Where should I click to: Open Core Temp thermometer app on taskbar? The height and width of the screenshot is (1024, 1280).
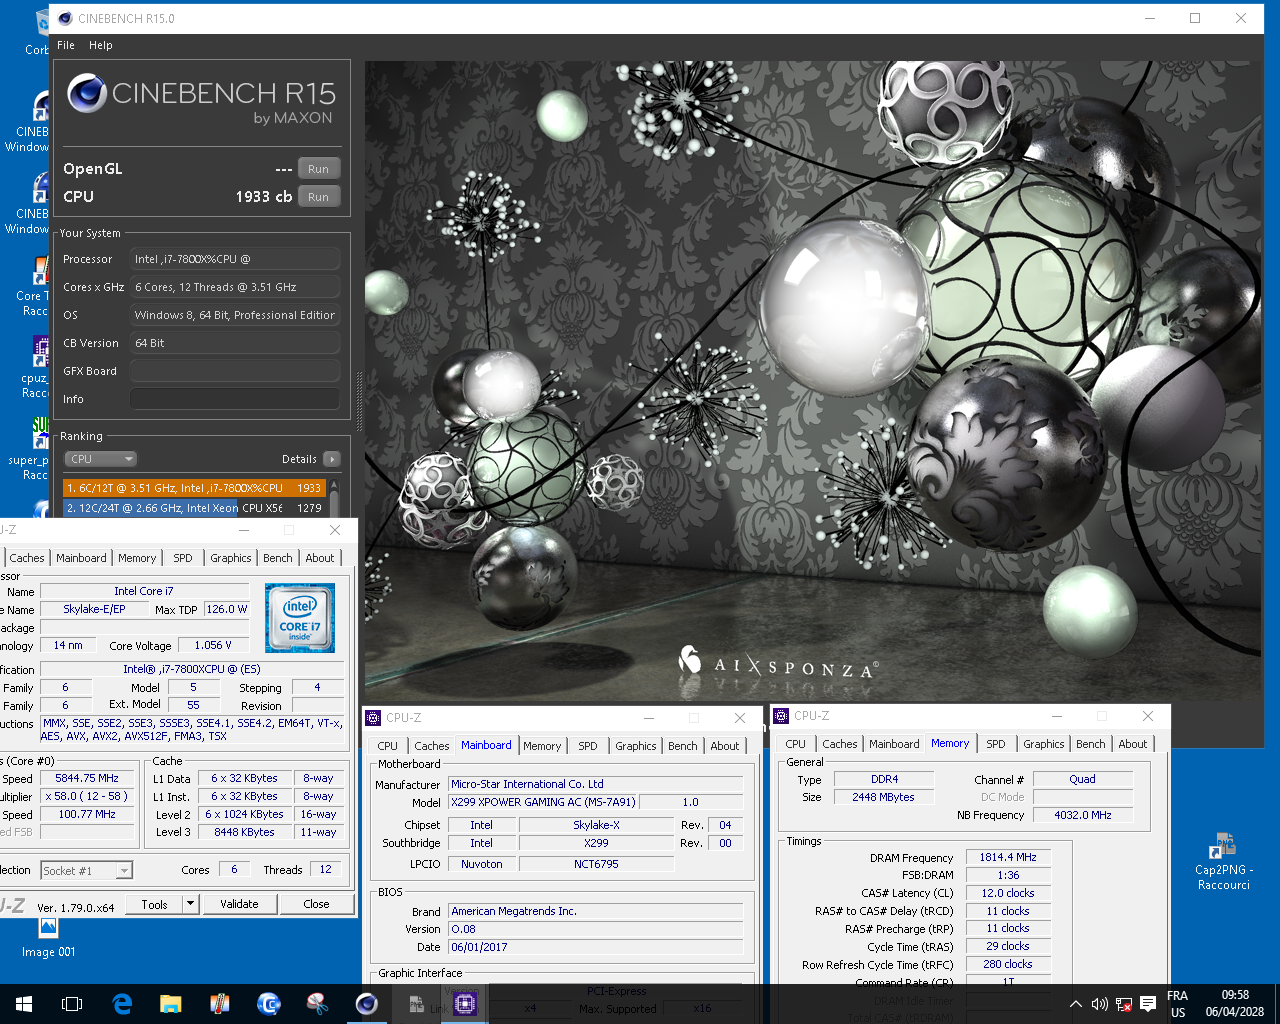coord(220,1004)
